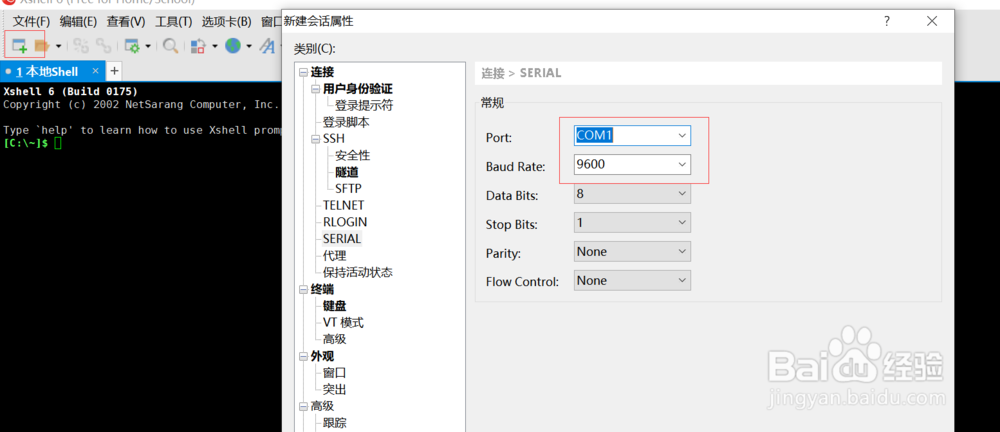The width and height of the screenshot is (1000, 432).
Task: Select 隧道 under SSH
Action: pyautogui.click(x=346, y=172)
